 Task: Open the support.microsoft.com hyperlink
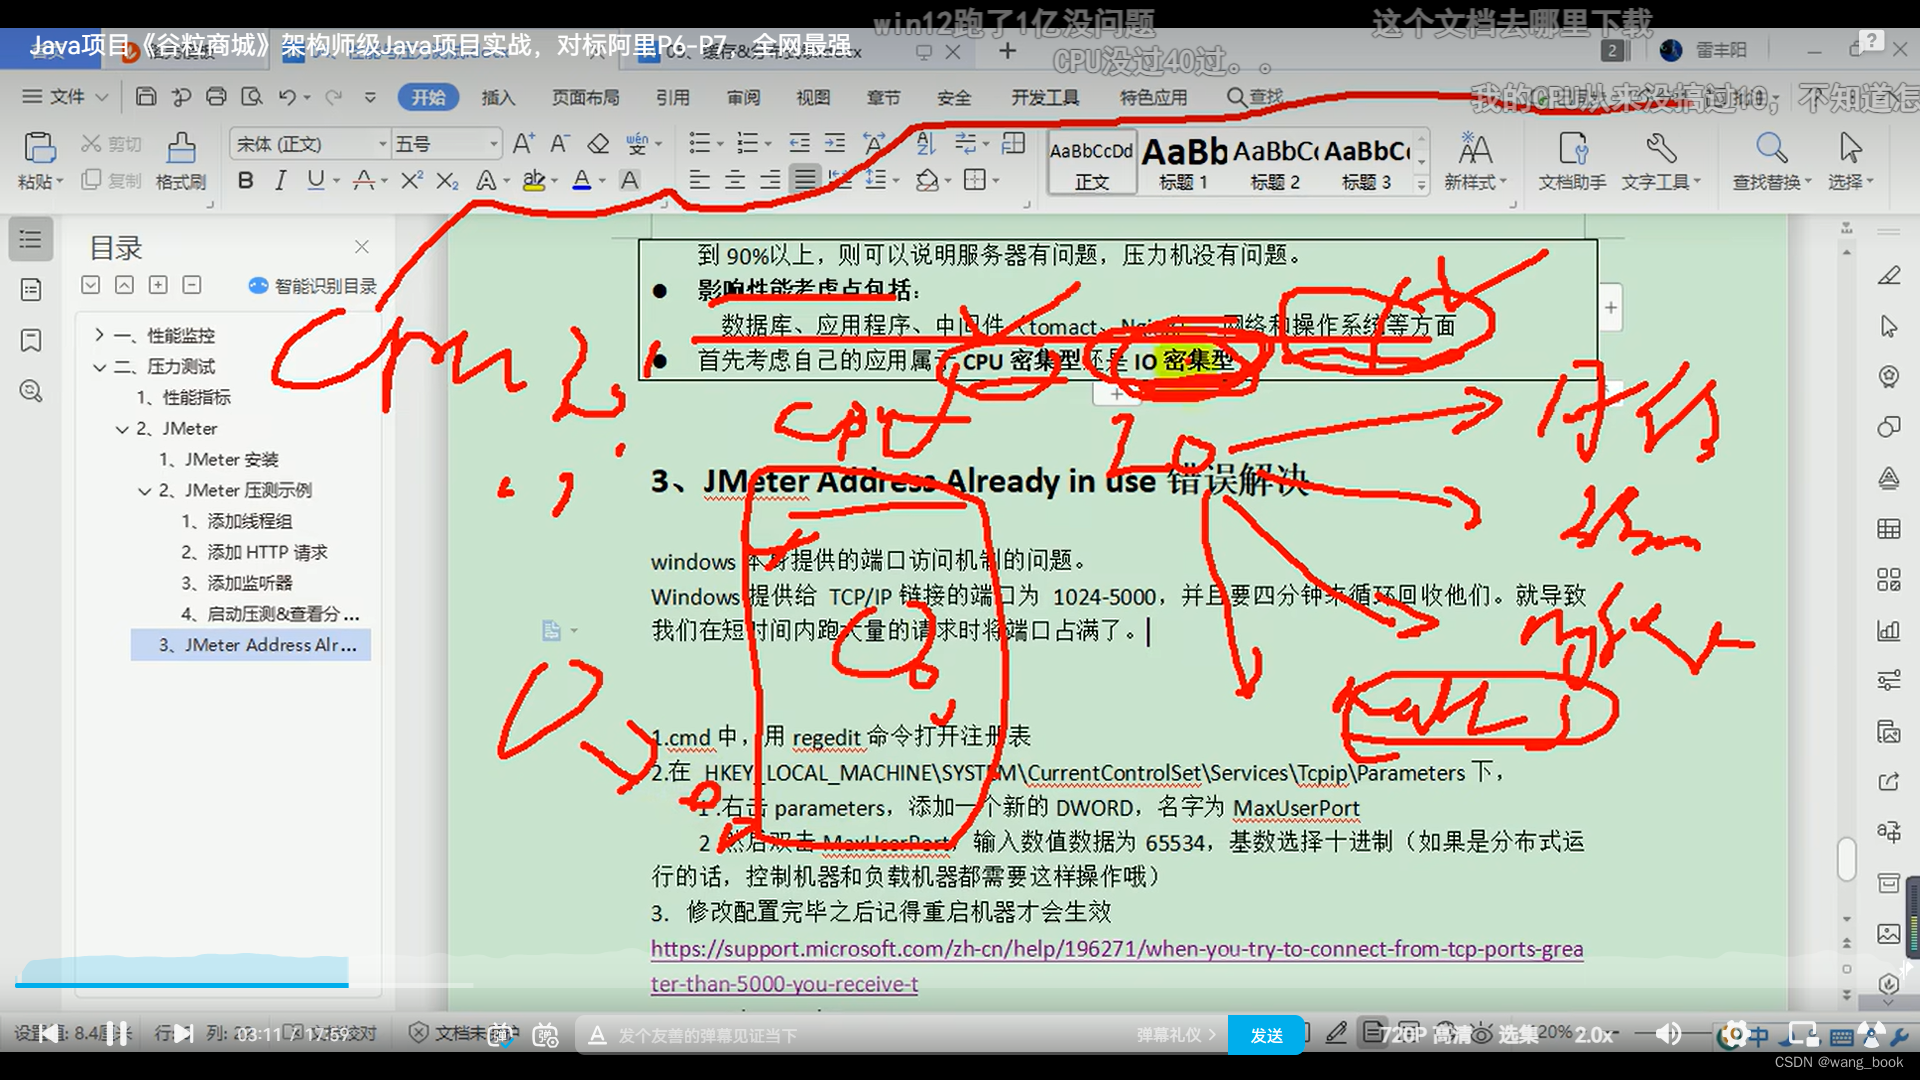1116,966
